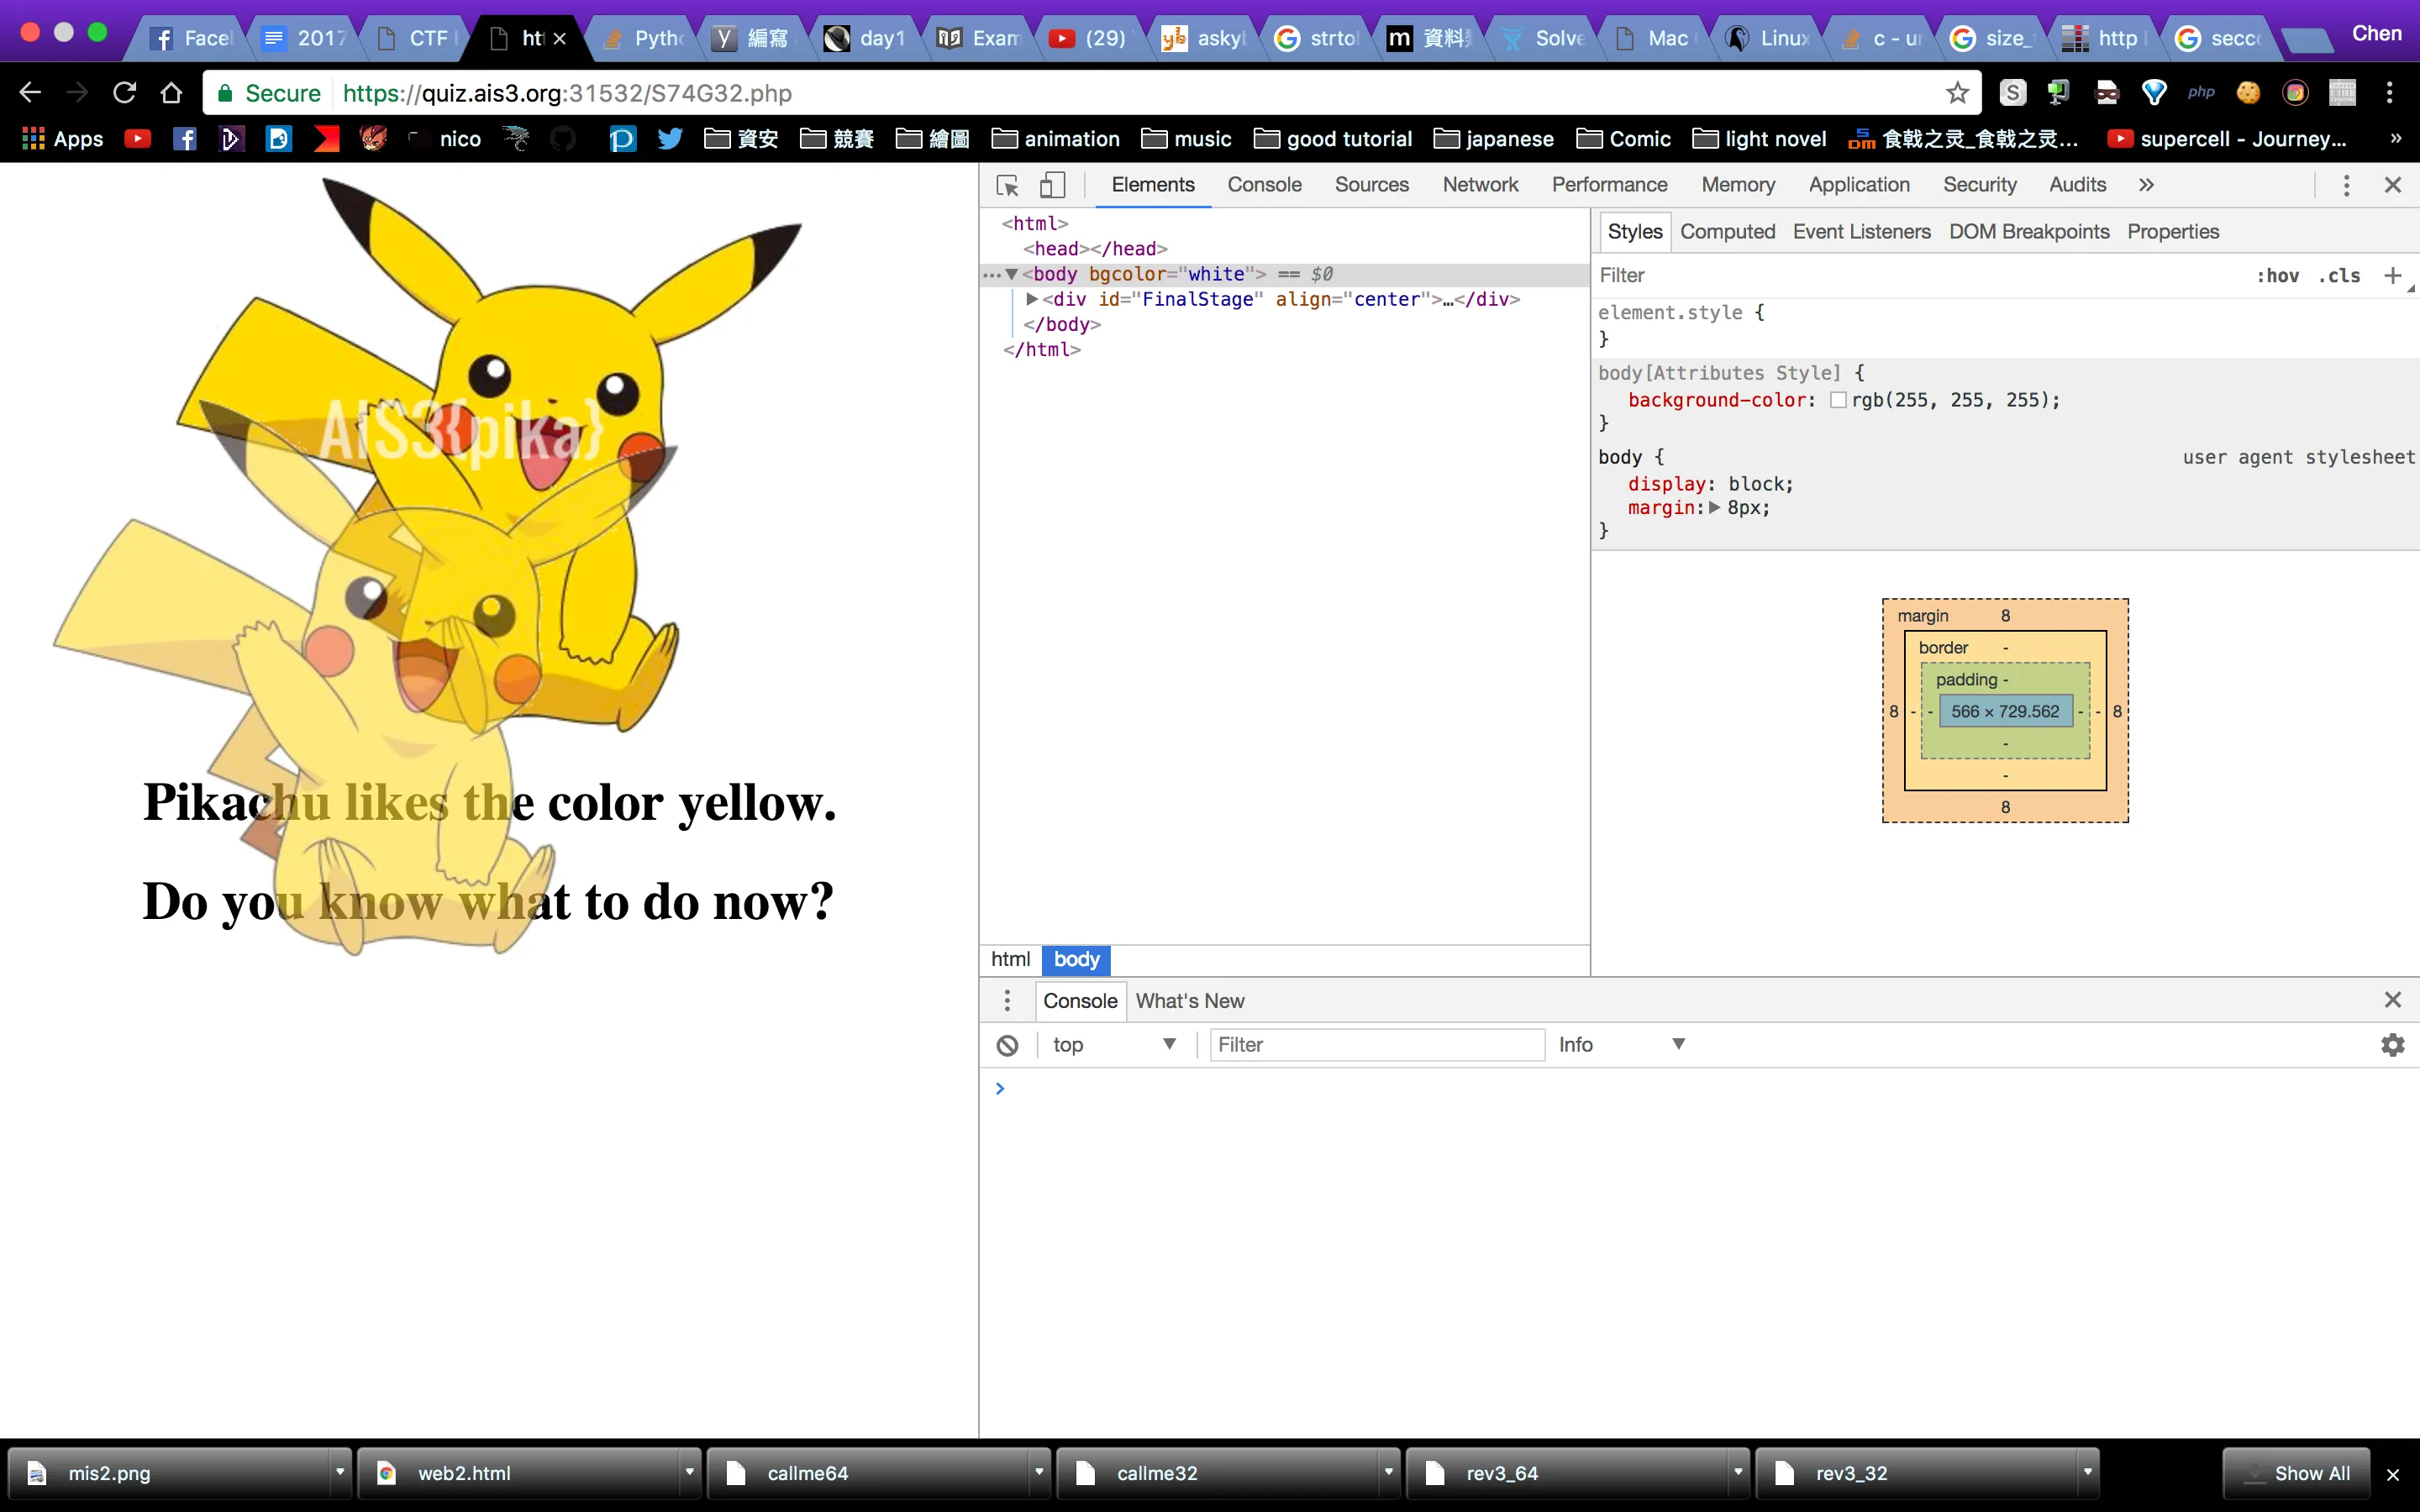Open the Facebook bookmark icon
This screenshot has width=2420, height=1512.
[184, 139]
